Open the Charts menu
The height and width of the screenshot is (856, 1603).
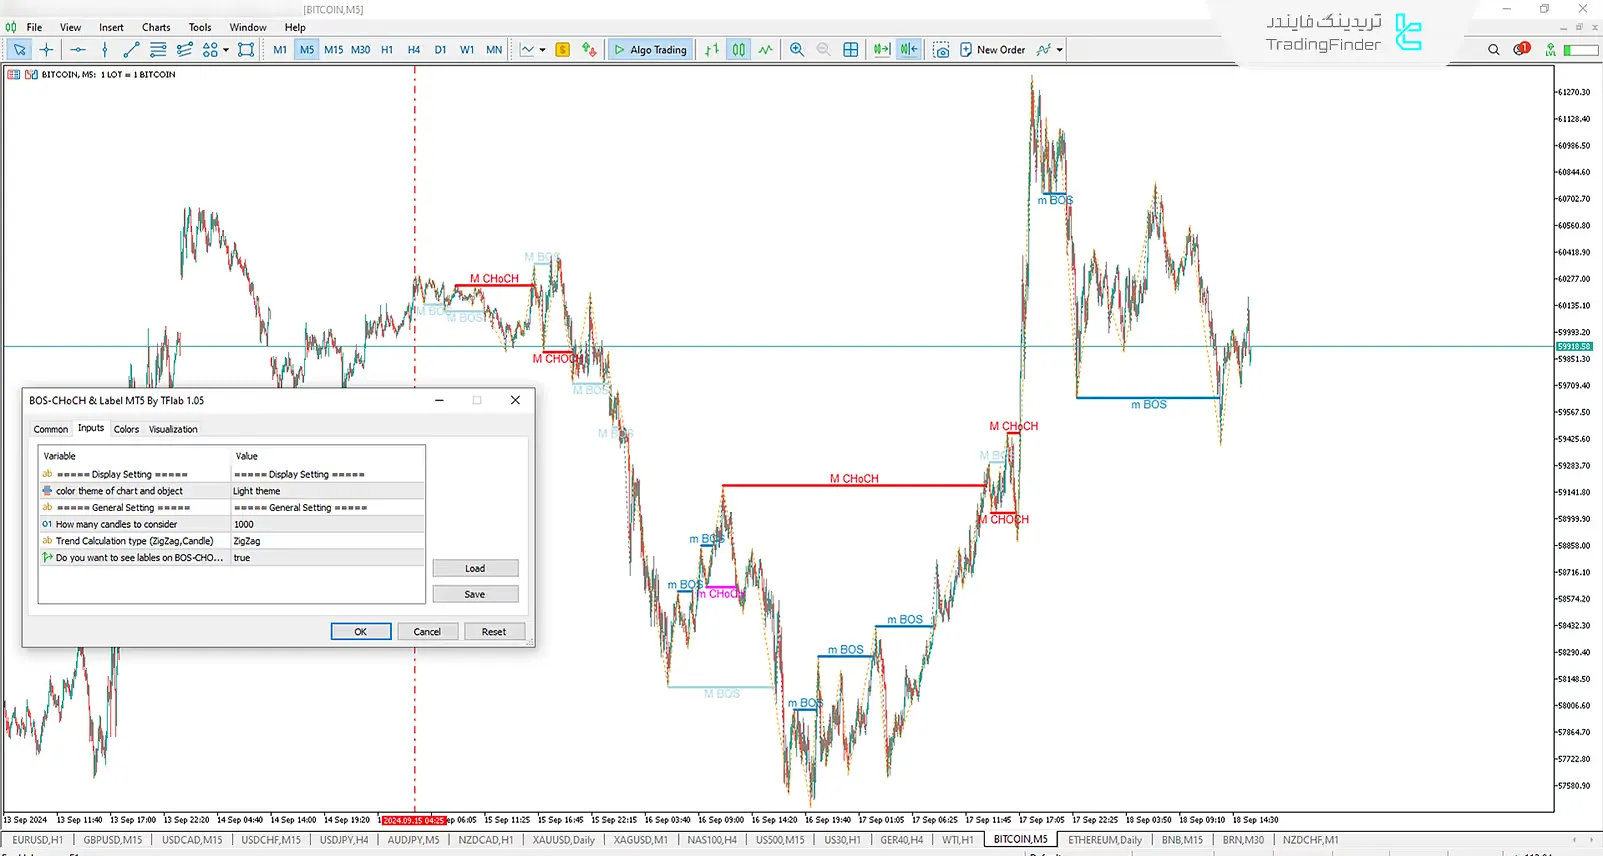click(x=156, y=27)
